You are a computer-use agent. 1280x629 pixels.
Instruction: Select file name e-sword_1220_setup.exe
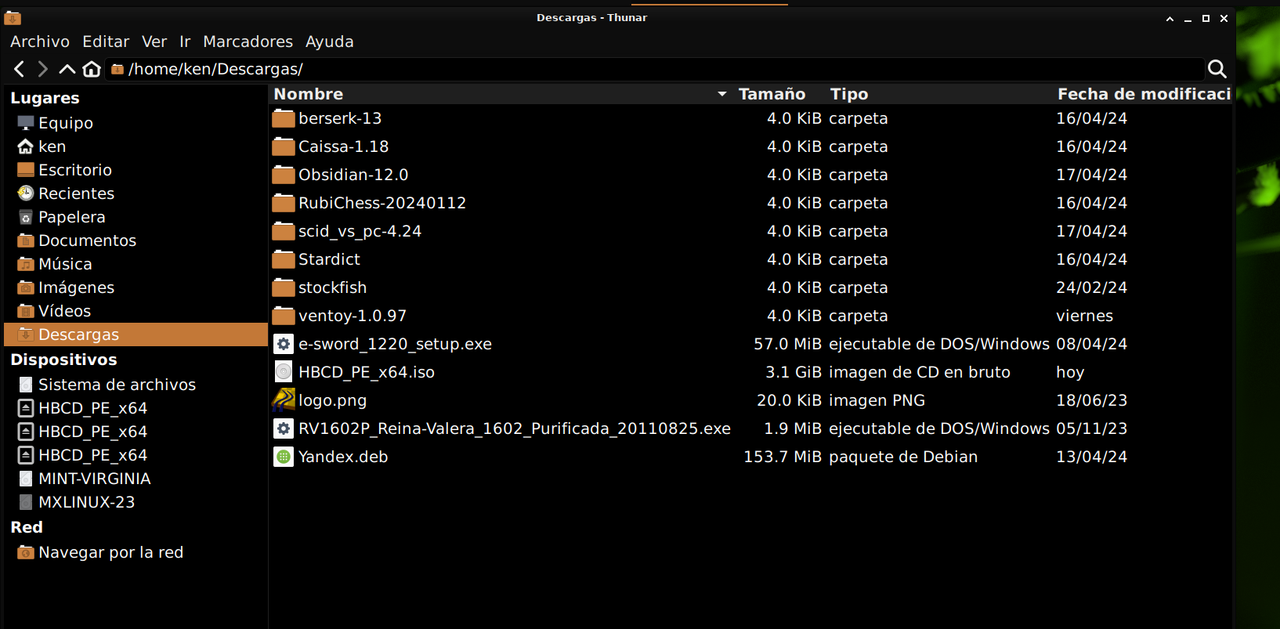395,344
